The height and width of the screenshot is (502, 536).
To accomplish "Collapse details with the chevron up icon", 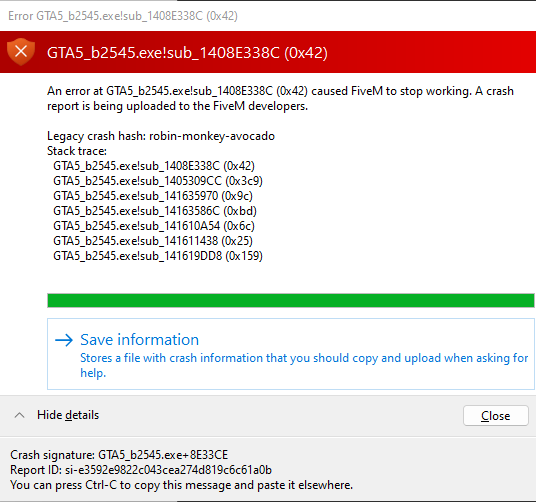I will [19, 415].
